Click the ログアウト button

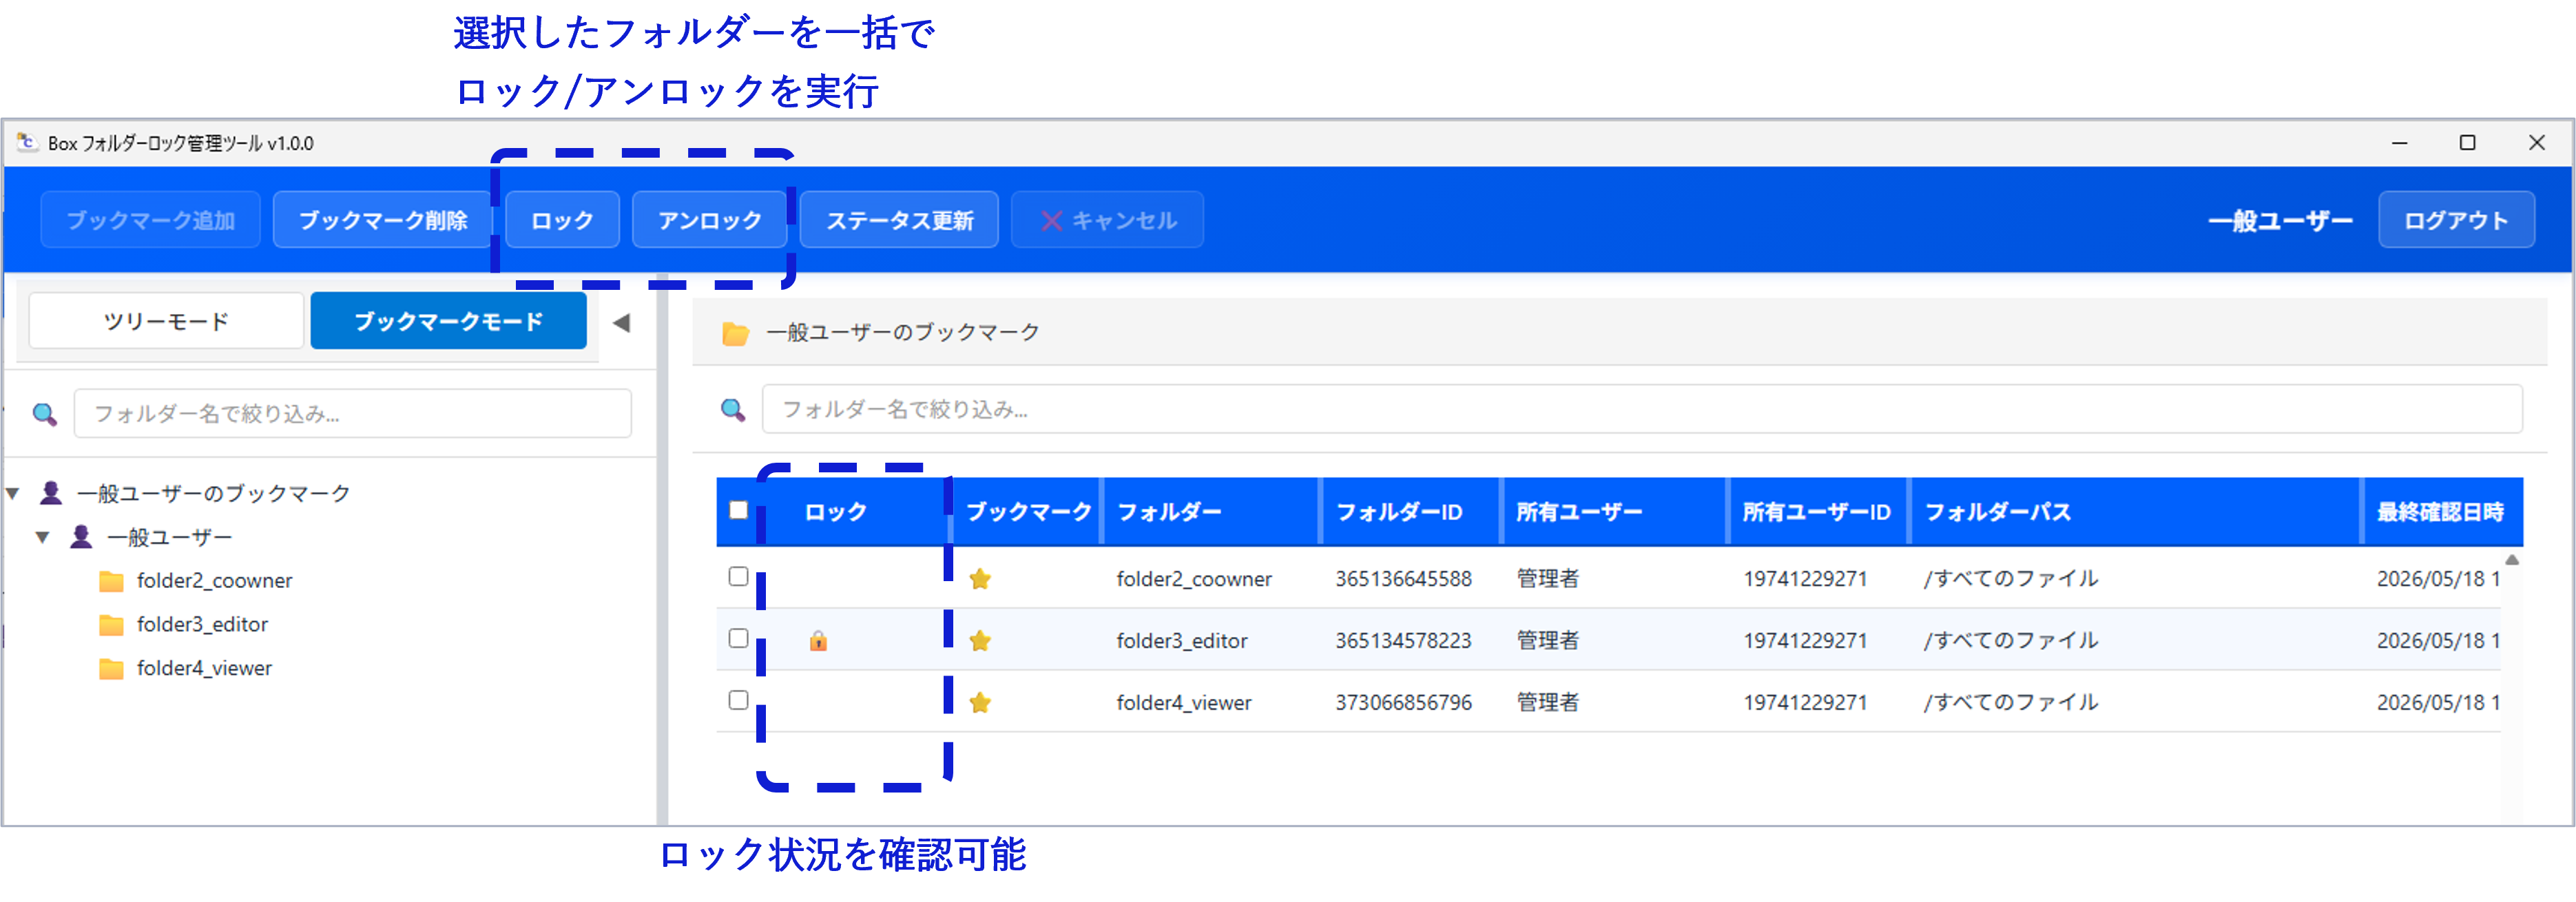click(2456, 220)
